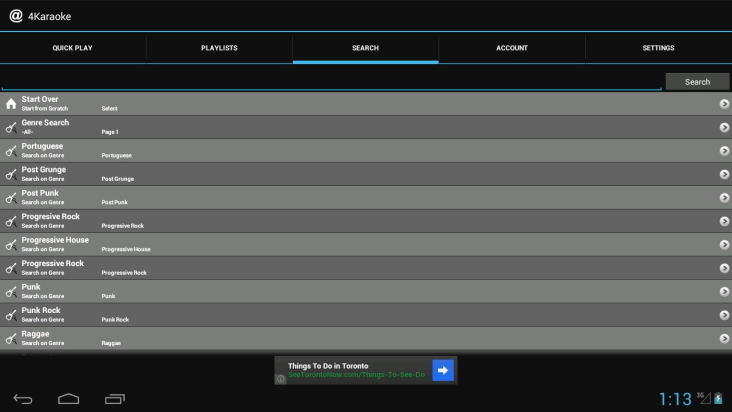732x412 pixels.
Task: Click the SeeTorontoNow.com link
Action: click(x=356, y=375)
